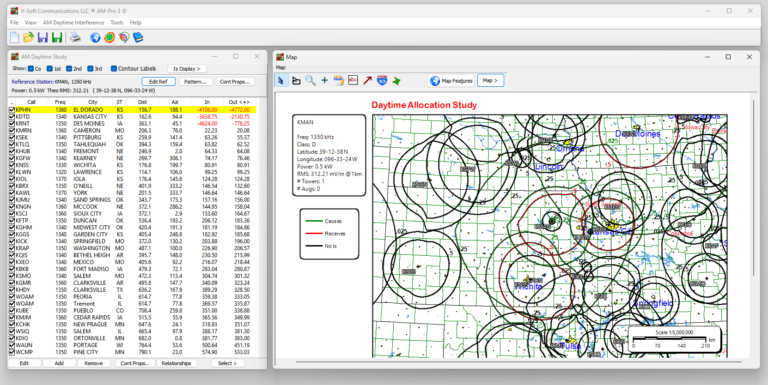Viewport: 768px width, 385px height.
Task: Select the KSEK PITTSBURG row
Action: (x=132, y=138)
